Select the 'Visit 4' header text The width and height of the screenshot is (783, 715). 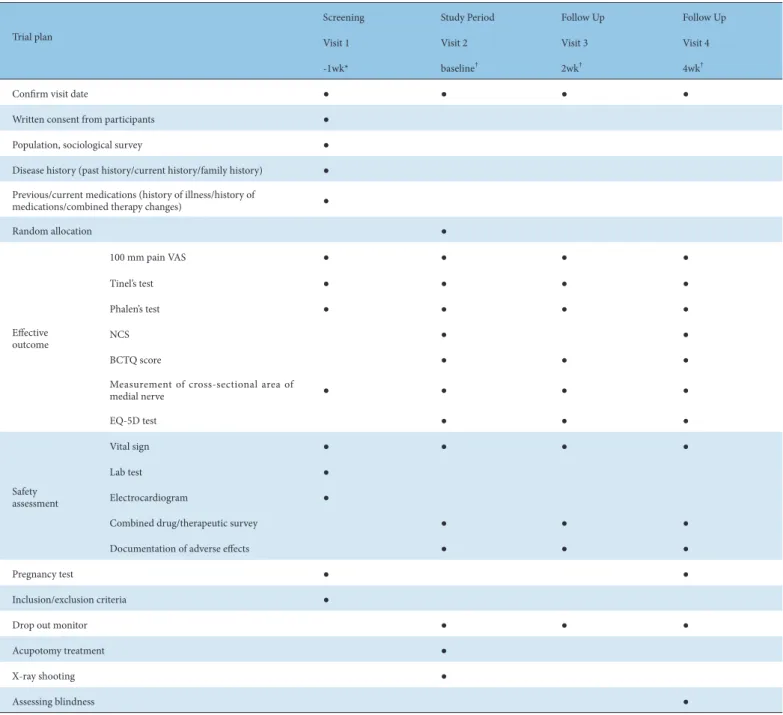696,43
